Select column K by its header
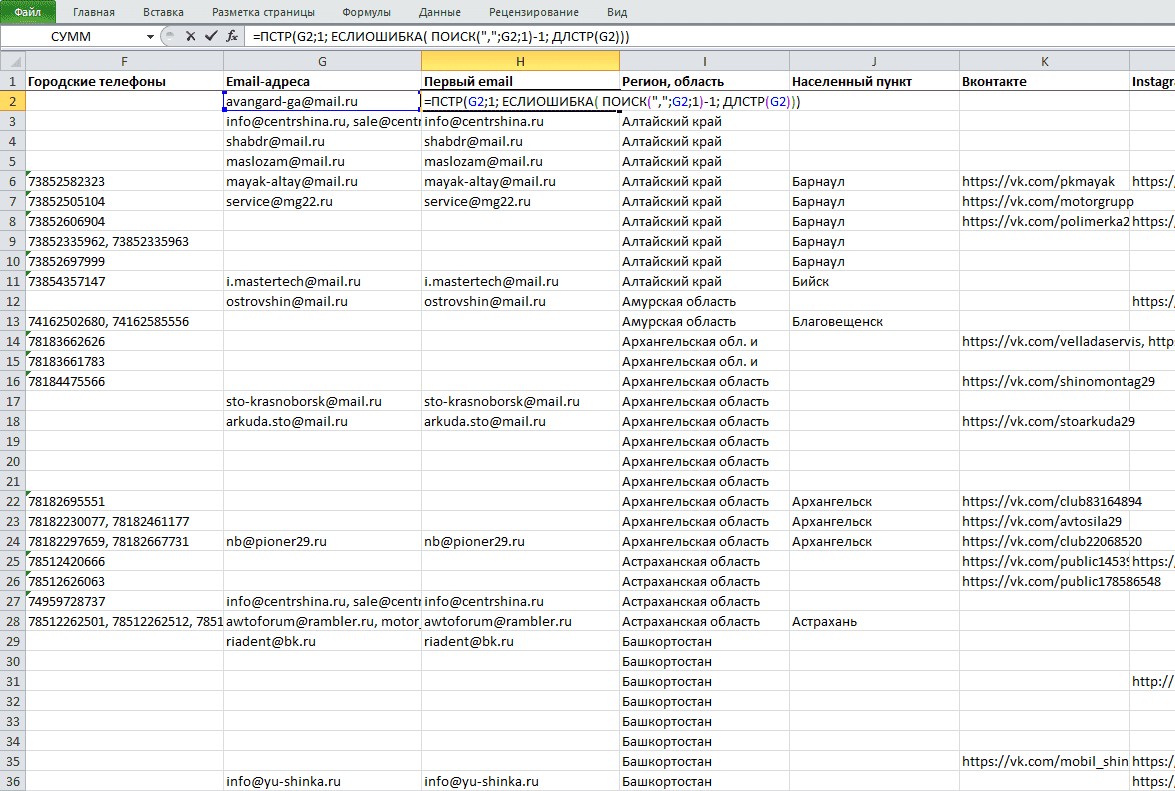1175x791 pixels. [x=1045, y=61]
